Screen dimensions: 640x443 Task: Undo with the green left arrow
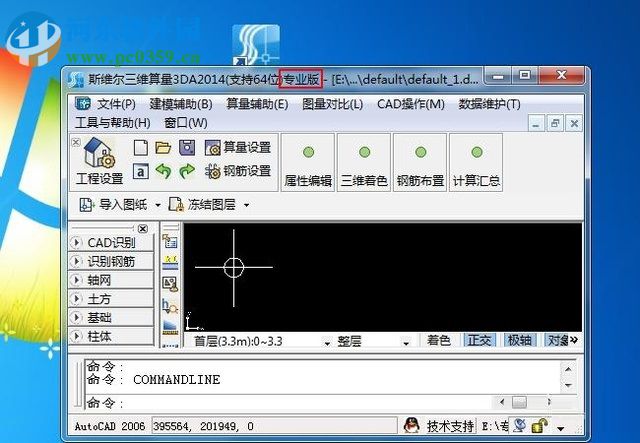click(x=163, y=171)
